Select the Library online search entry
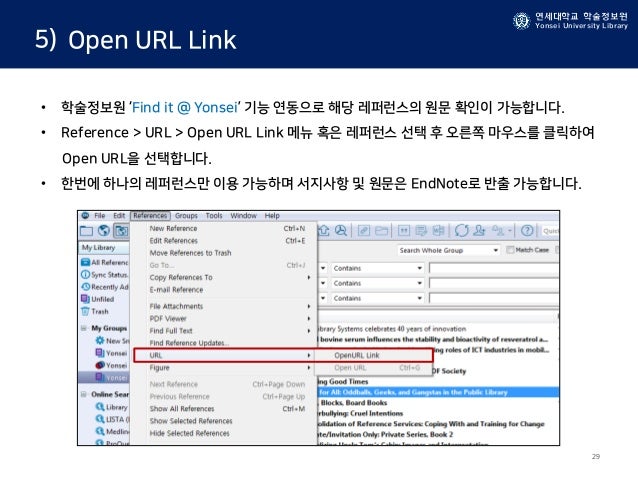Screen dimensions: 638x479 (112, 407)
